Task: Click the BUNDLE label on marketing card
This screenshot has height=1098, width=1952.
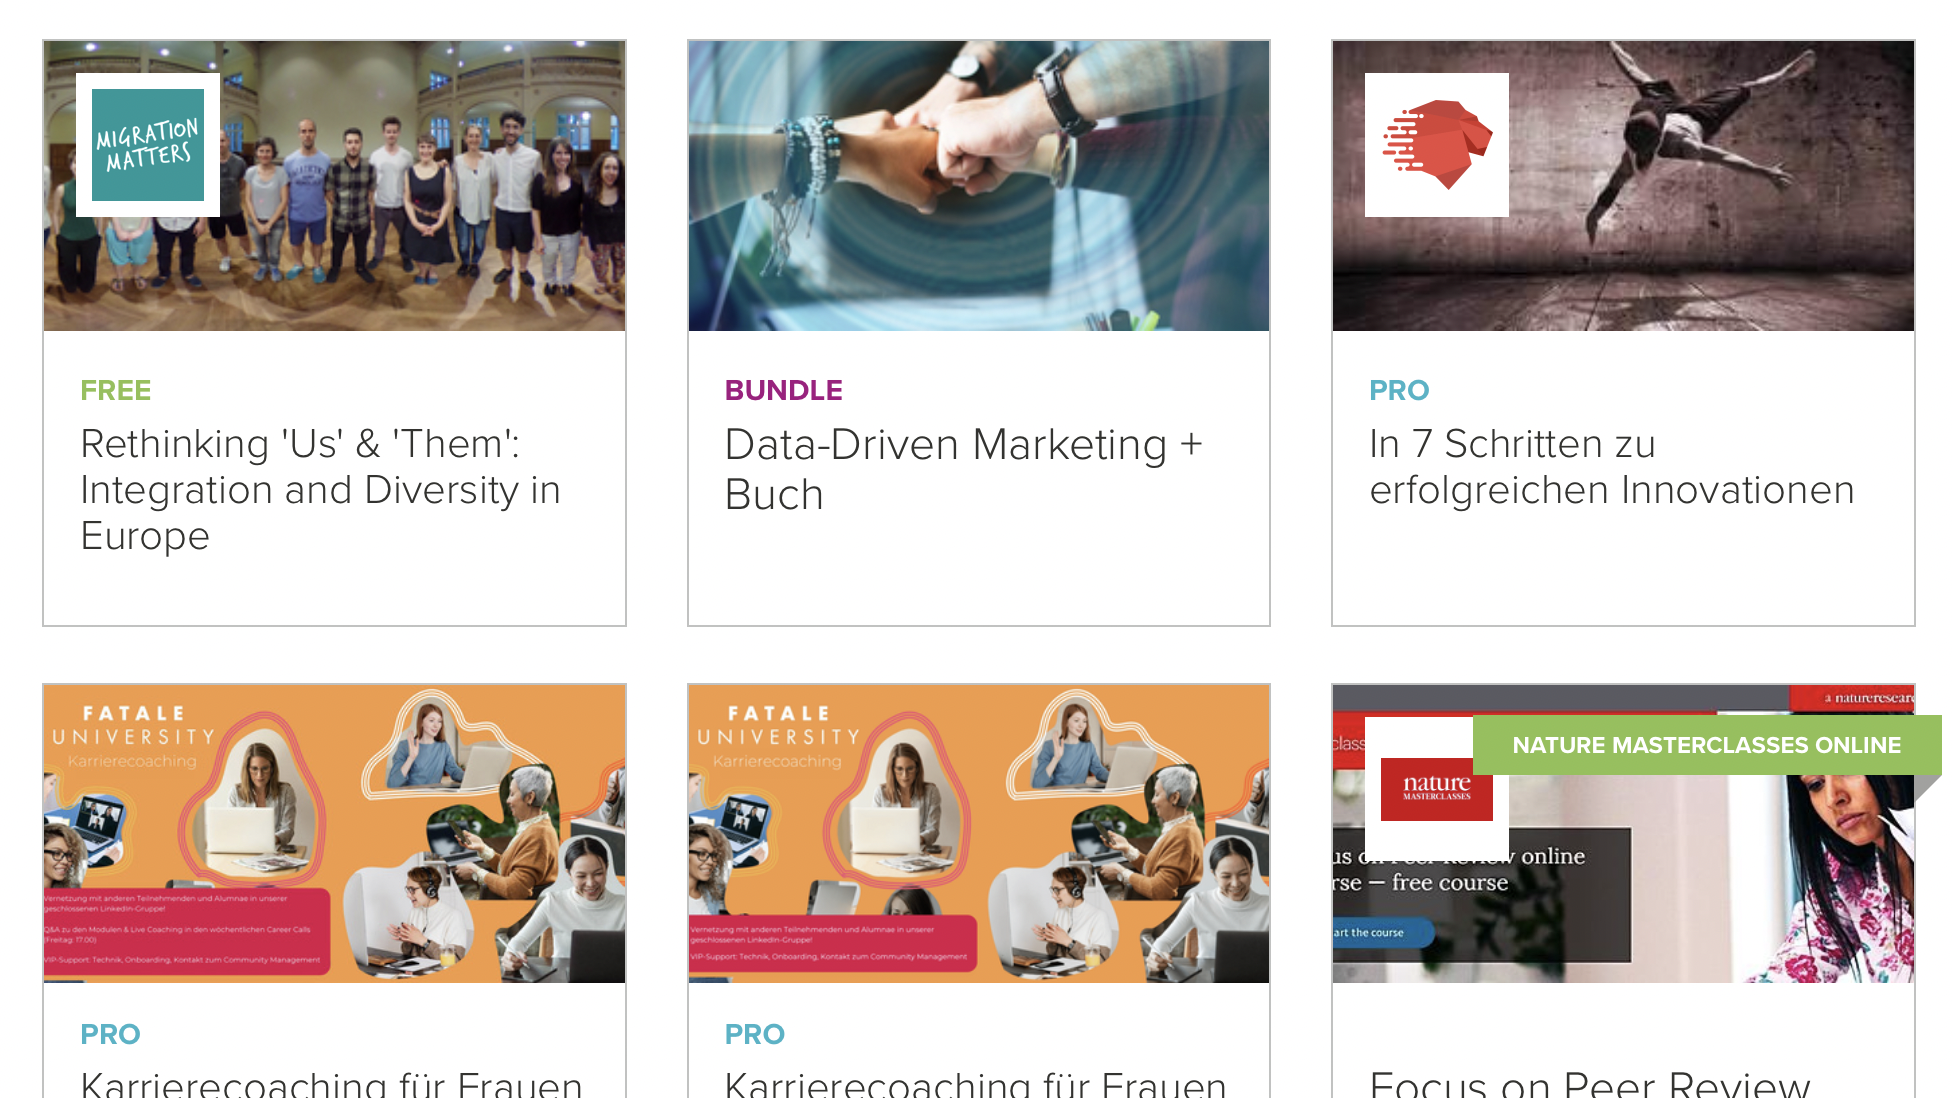Action: tap(783, 390)
